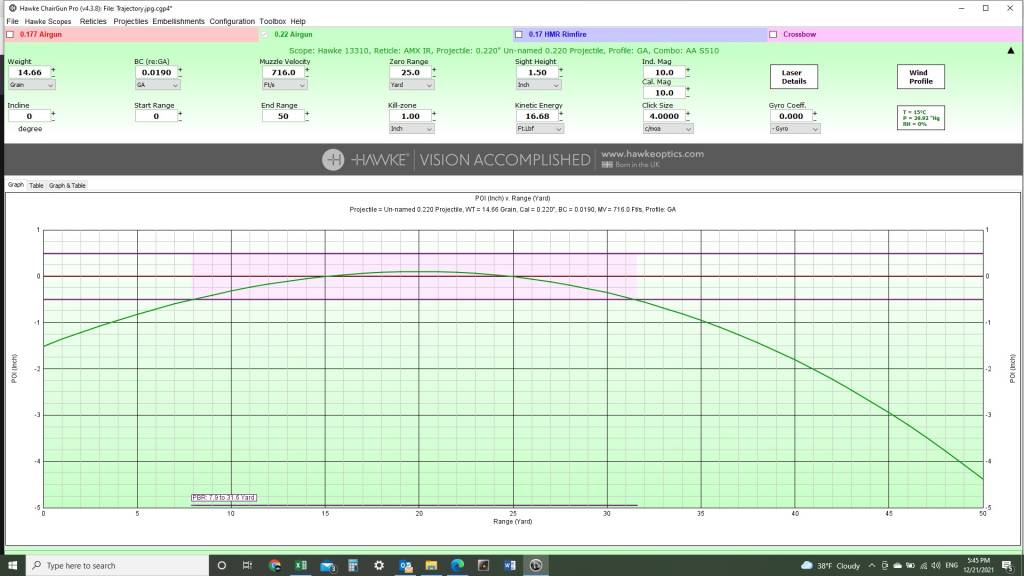The width and height of the screenshot is (1024, 576).
Task: Open Excel from the taskbar
Action: click(300, 566)
